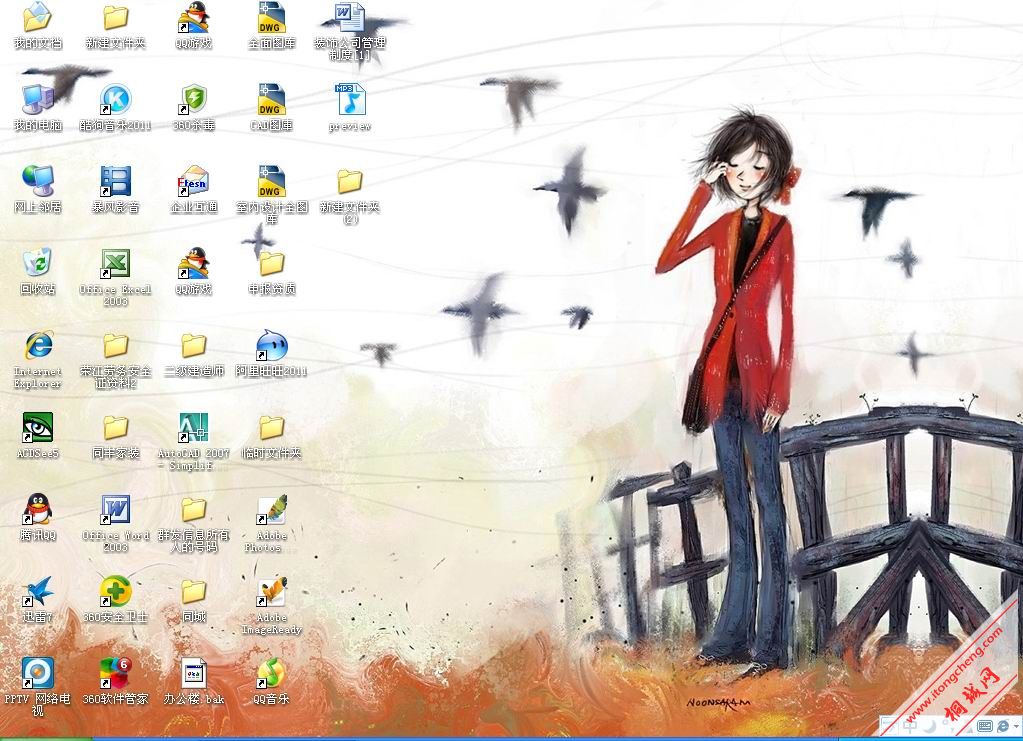The image size is (1023, 741).
Task: Select the Office Excel 2003 shortcut
Action: click(116, 264)
